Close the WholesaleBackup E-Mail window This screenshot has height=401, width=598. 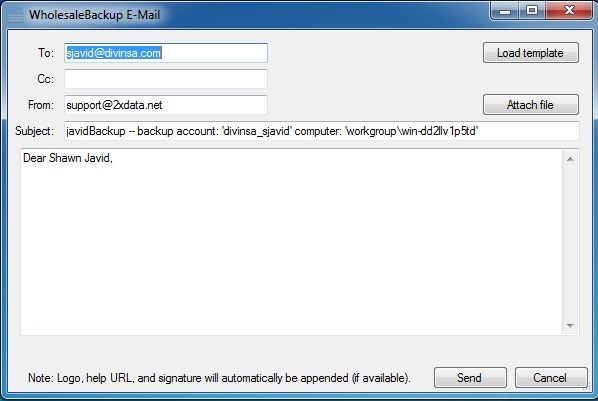[569, 10]
